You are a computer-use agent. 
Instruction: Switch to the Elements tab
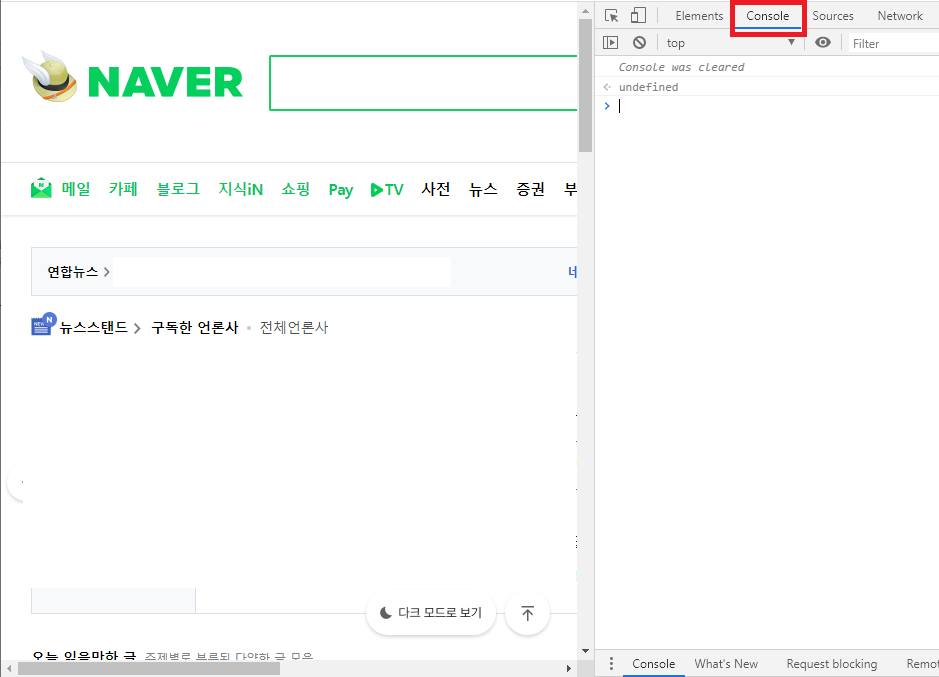click(699, 16)
